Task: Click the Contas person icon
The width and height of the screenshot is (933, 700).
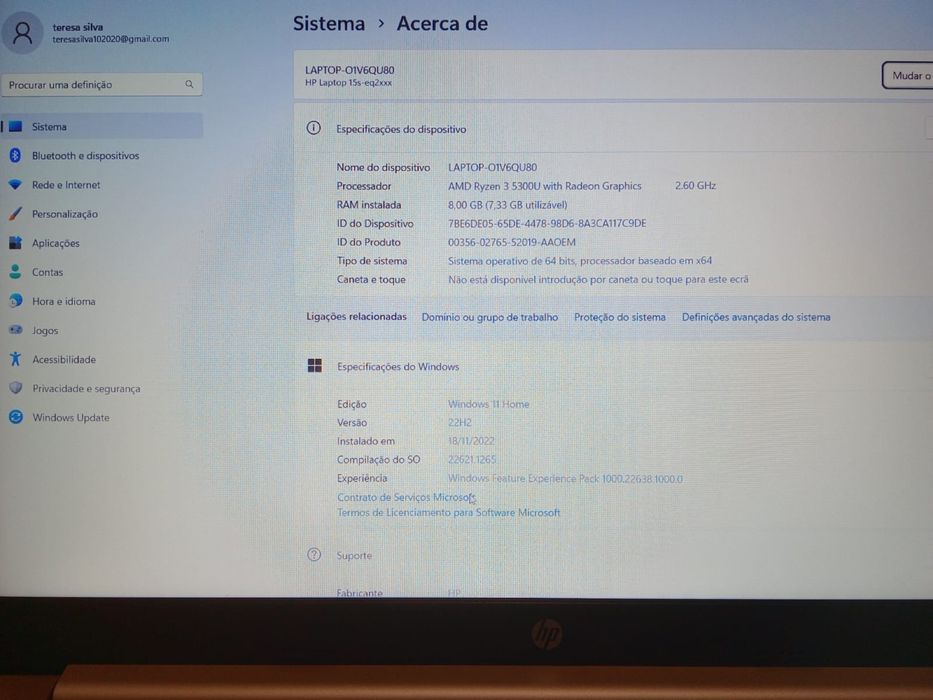Action: (15, 272)
